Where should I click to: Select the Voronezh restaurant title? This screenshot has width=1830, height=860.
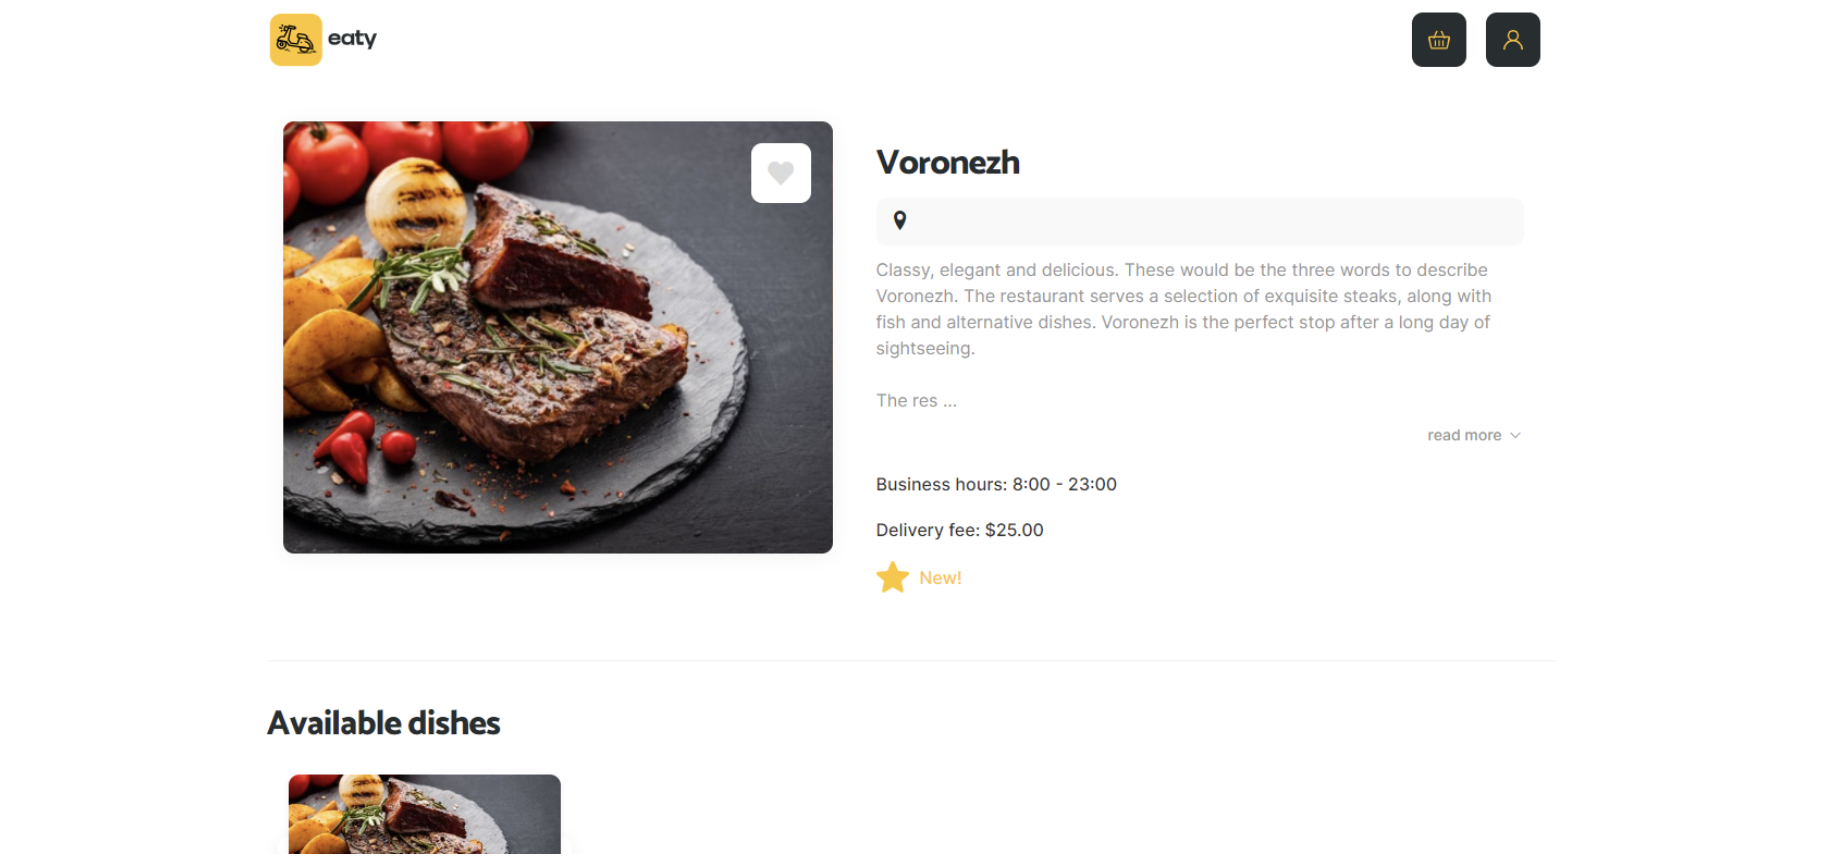pos(947,163)
